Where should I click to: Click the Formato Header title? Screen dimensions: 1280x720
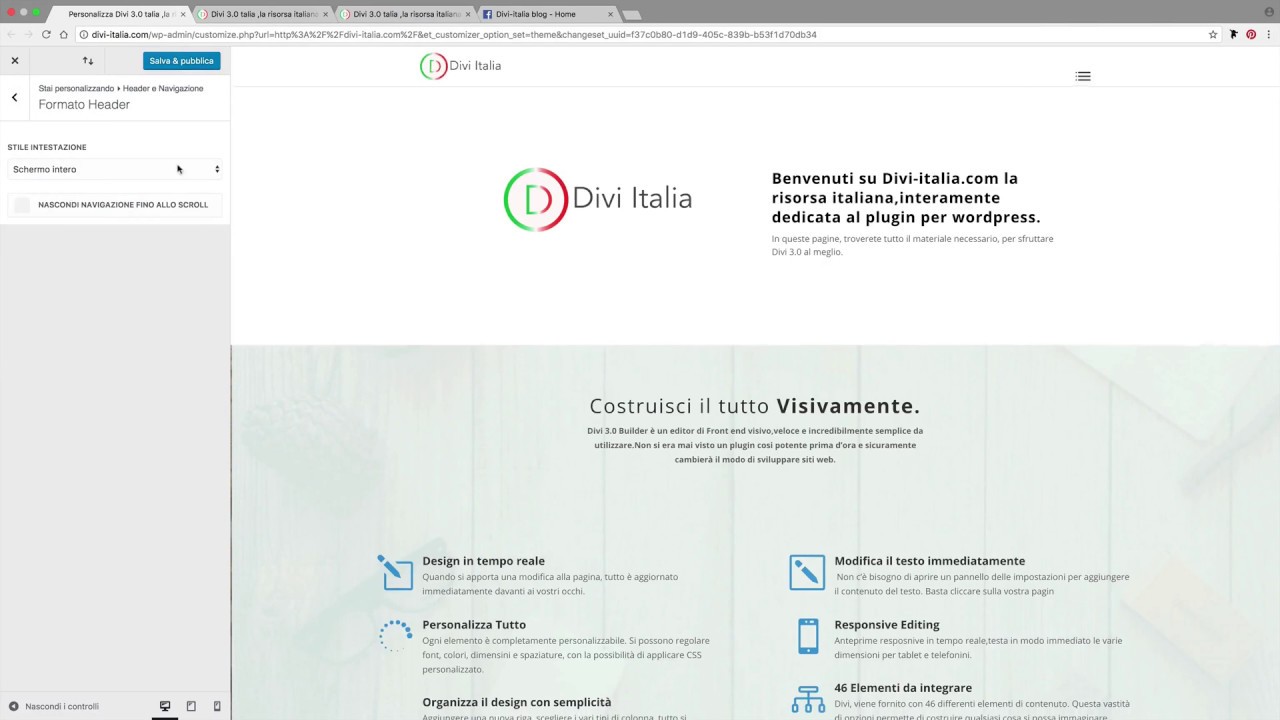coord(84,104)
